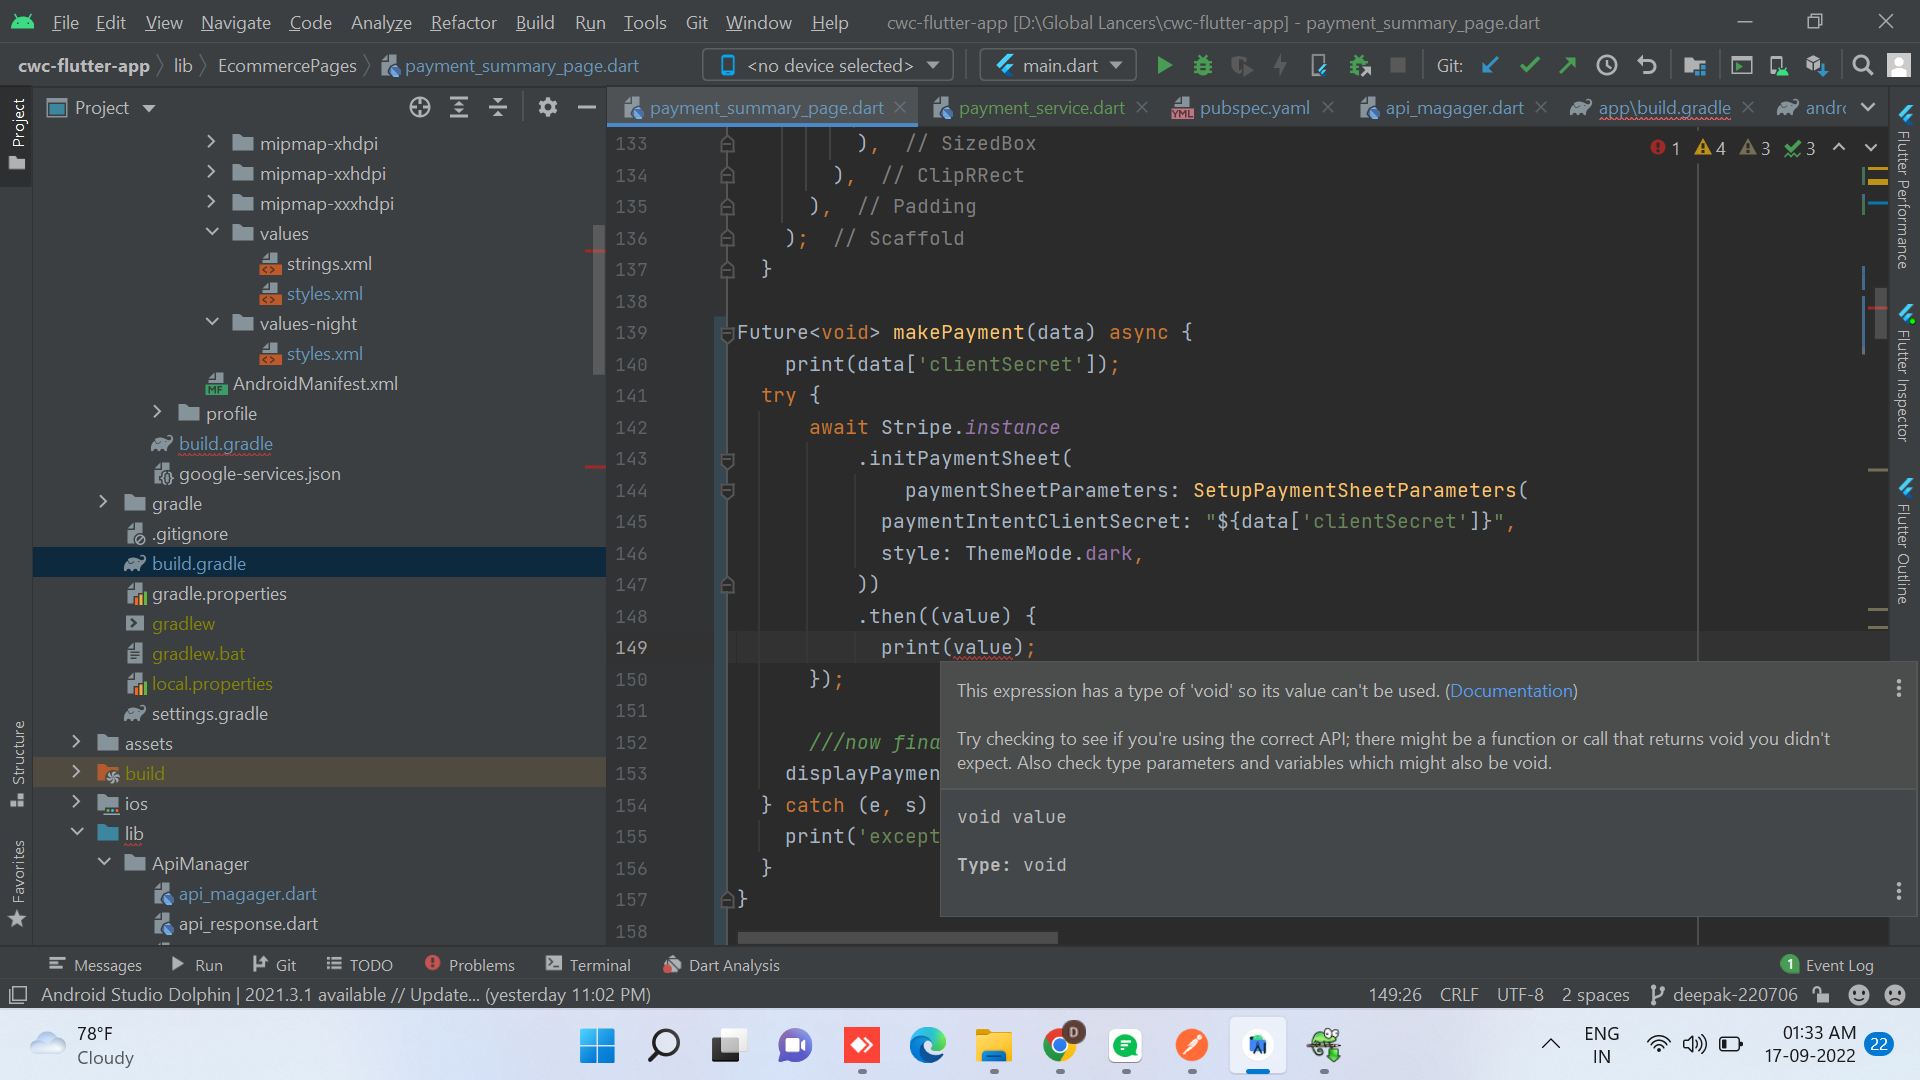
Task: Open Dart Analysis tool window
Action: (721, 965)
